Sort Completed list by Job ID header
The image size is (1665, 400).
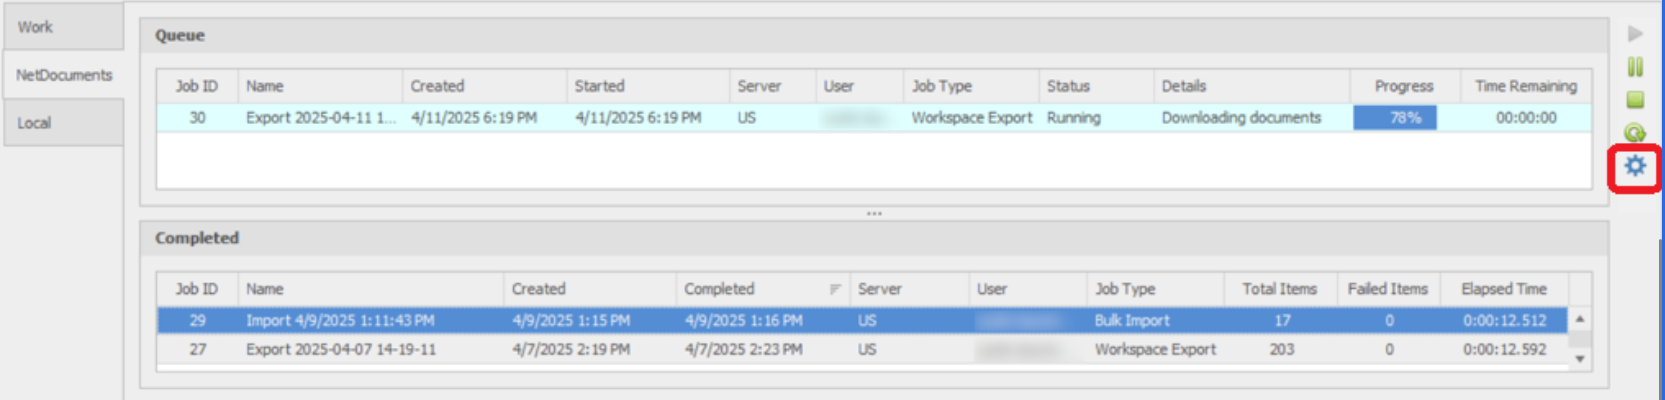pyautogui.click(x=197, y=289)
